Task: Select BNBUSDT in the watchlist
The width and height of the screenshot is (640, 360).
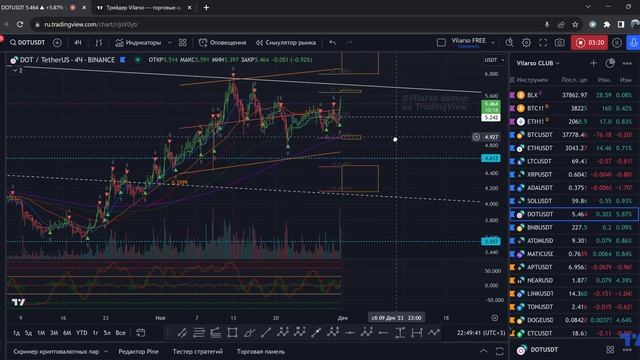Action: coord(573,227)
